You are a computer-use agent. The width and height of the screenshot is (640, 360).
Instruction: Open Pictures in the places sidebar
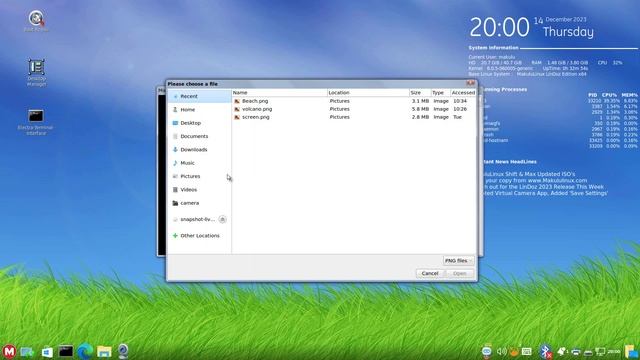[x=199, y=176]
